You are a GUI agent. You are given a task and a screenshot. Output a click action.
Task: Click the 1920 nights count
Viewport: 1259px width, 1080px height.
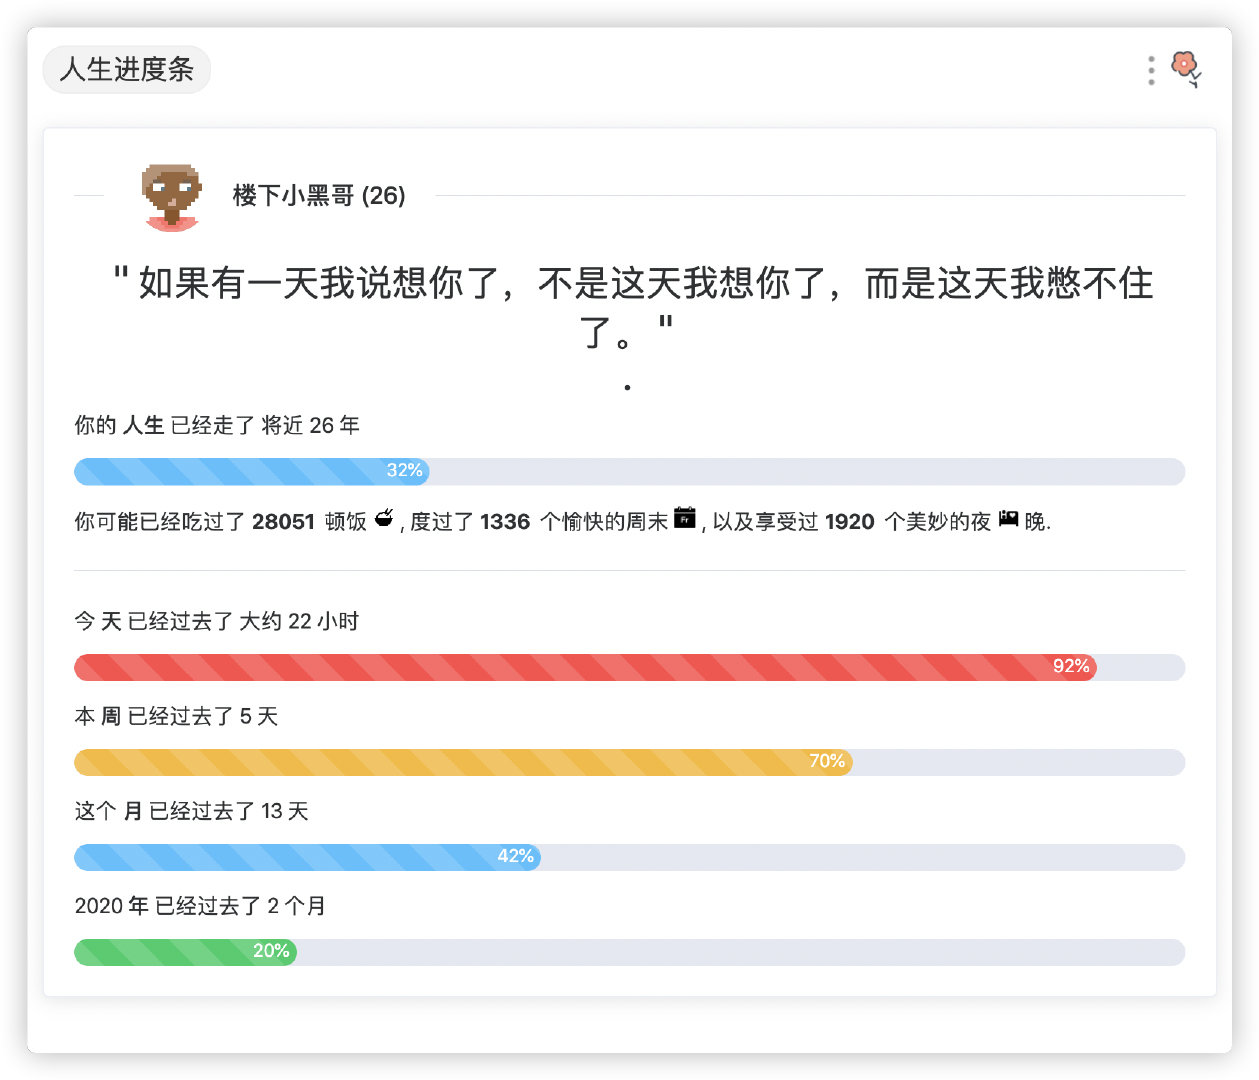pyautogui.click(x=850, y=521)
